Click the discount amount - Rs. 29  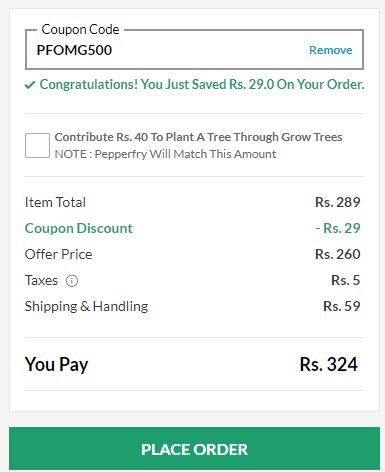point(338,228)
